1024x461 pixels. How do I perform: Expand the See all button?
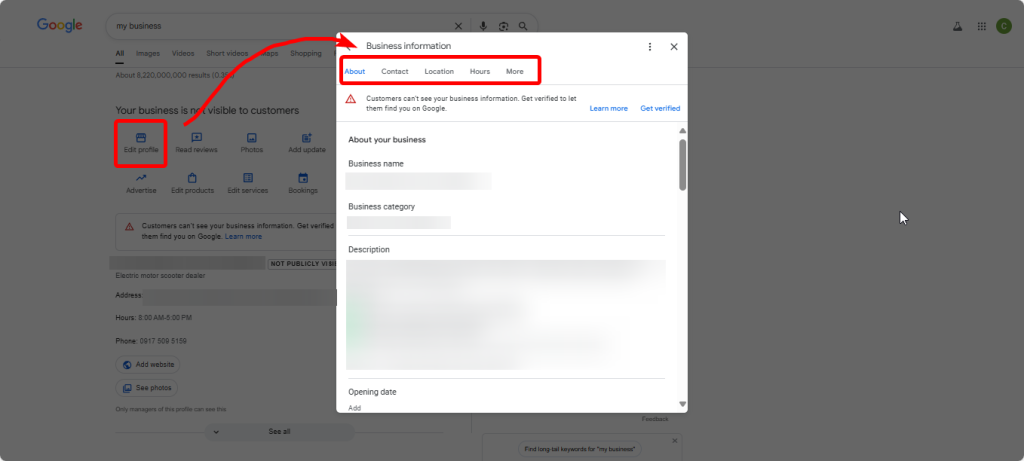pos(280,432)
